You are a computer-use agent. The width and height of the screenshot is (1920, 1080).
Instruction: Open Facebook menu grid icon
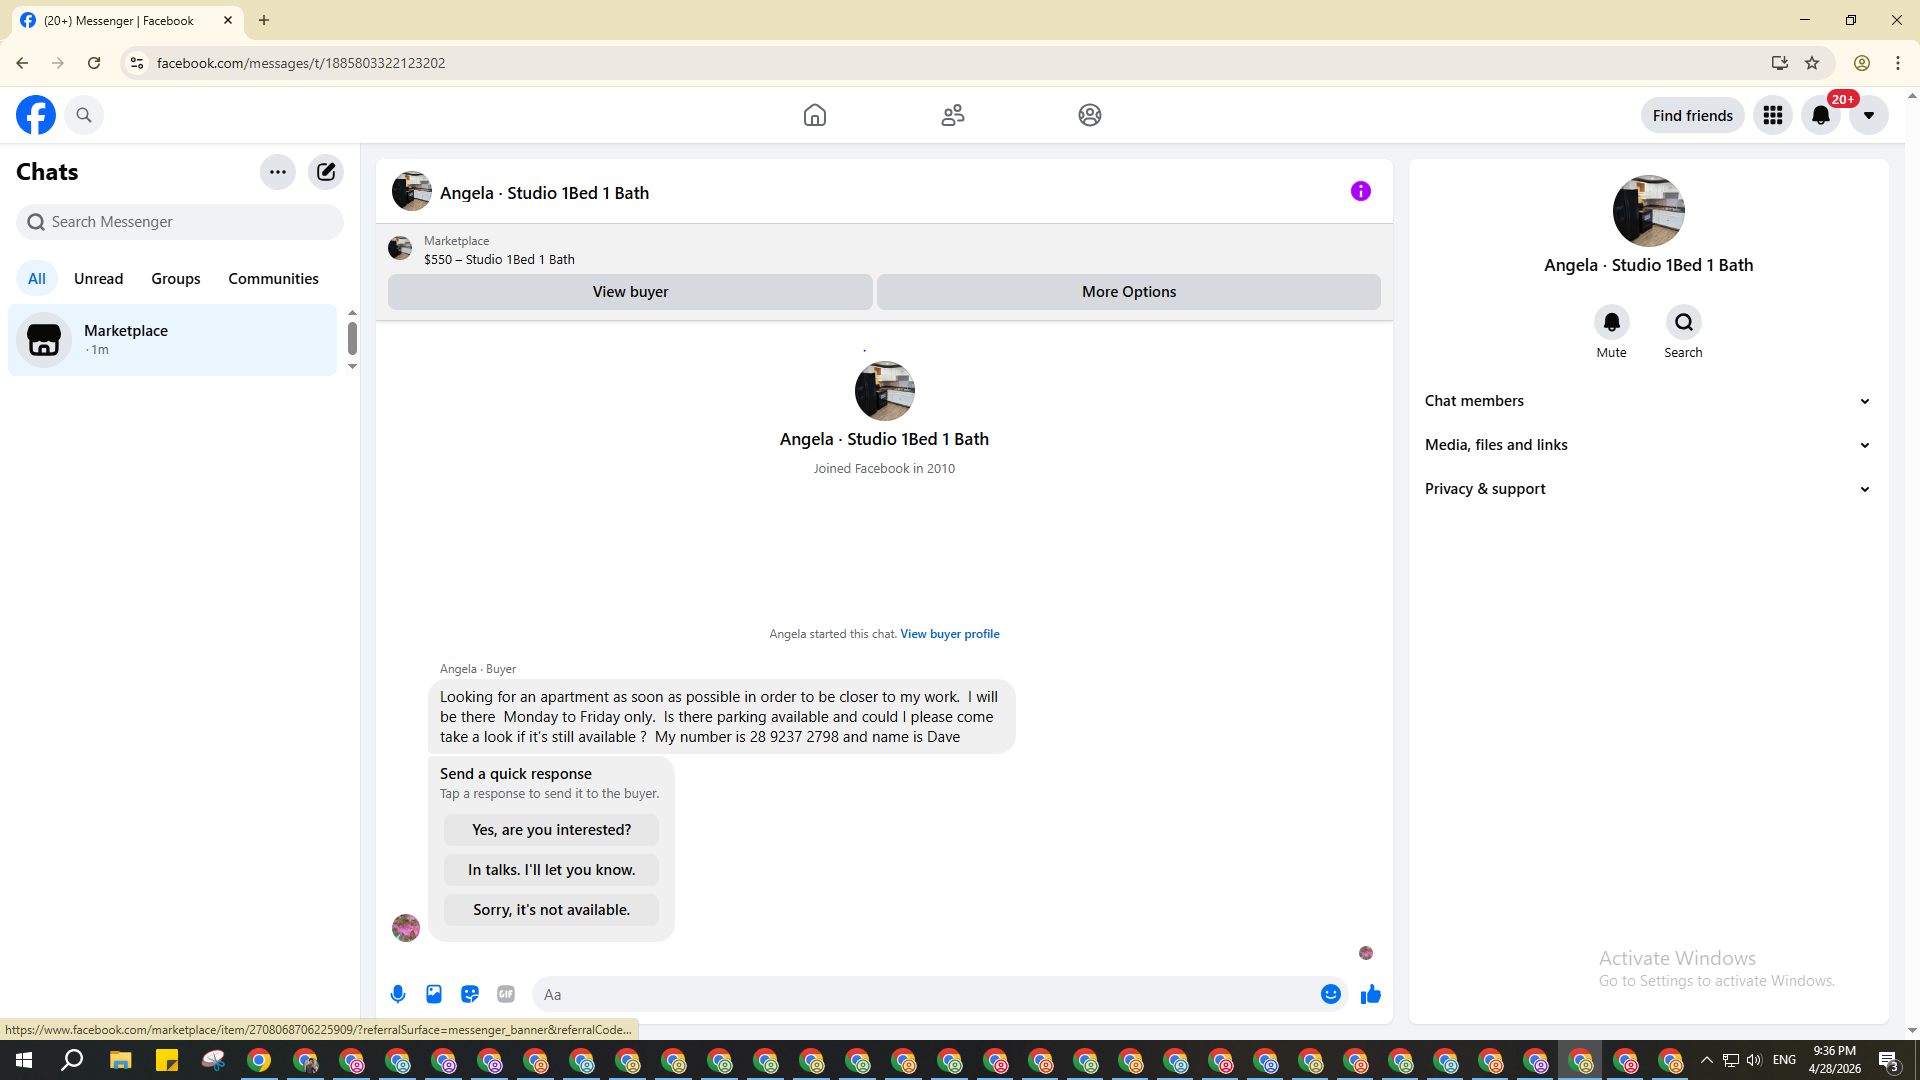pyautogui.click(x=1772, y=115)
